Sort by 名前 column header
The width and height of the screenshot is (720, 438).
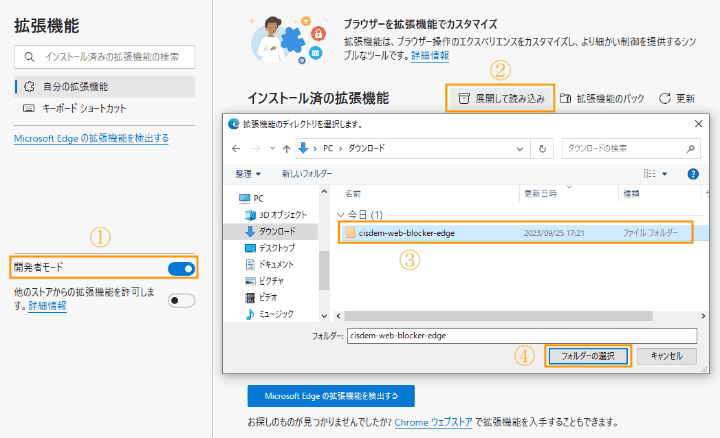click(353, 194)
